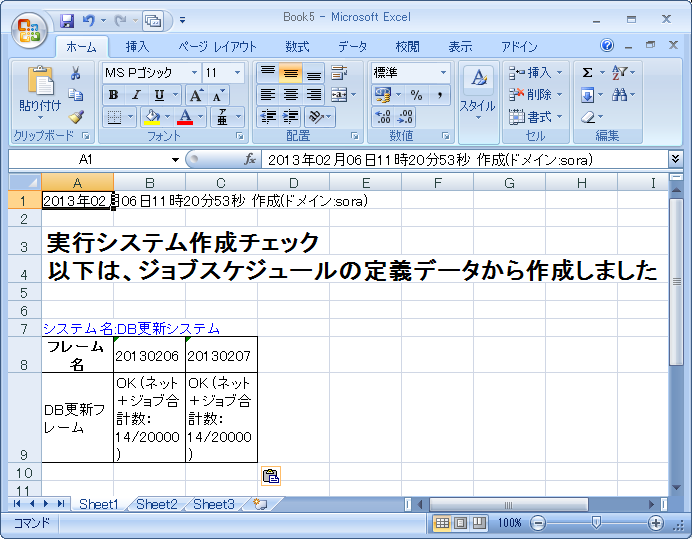The height and width of the screenshot is (539, 692).
Task: Decrease font size with the small A
Action: 218,95
